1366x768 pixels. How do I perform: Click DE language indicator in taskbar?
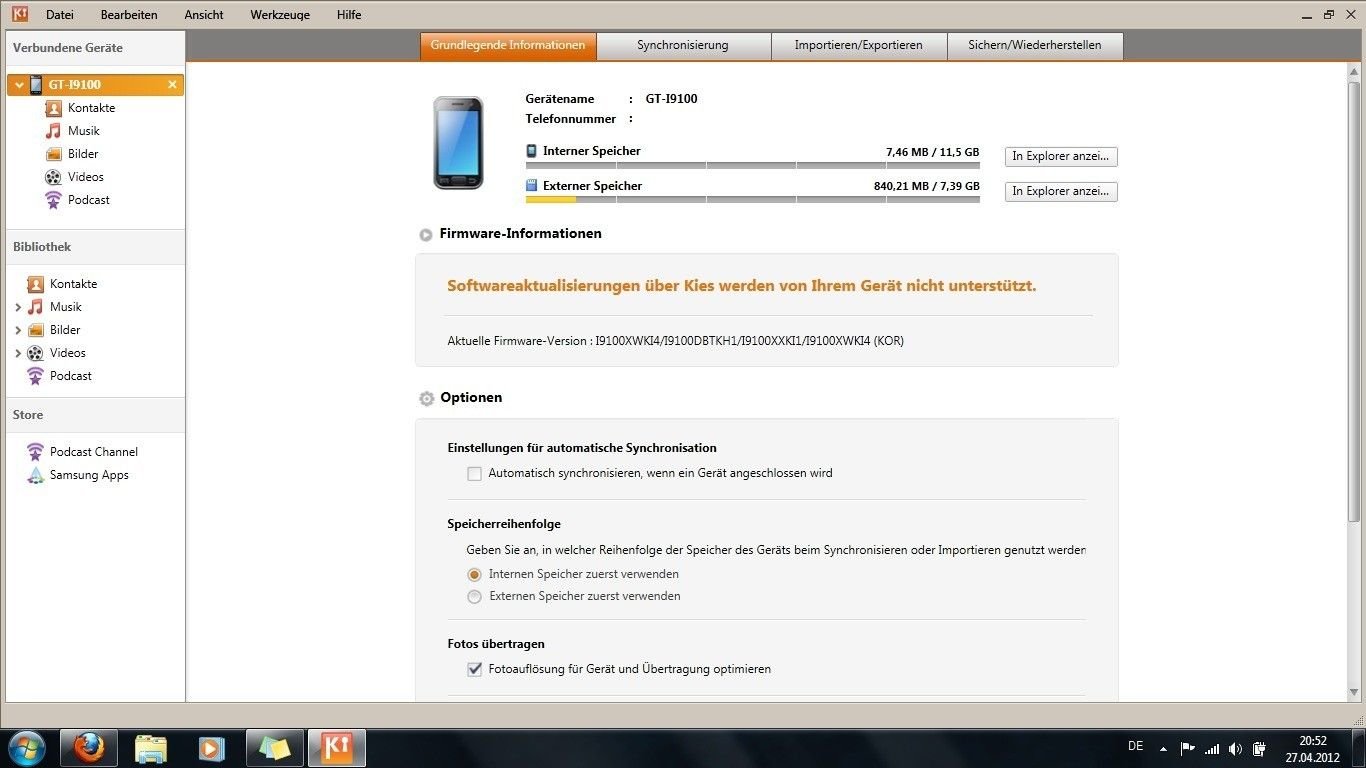1135,746
